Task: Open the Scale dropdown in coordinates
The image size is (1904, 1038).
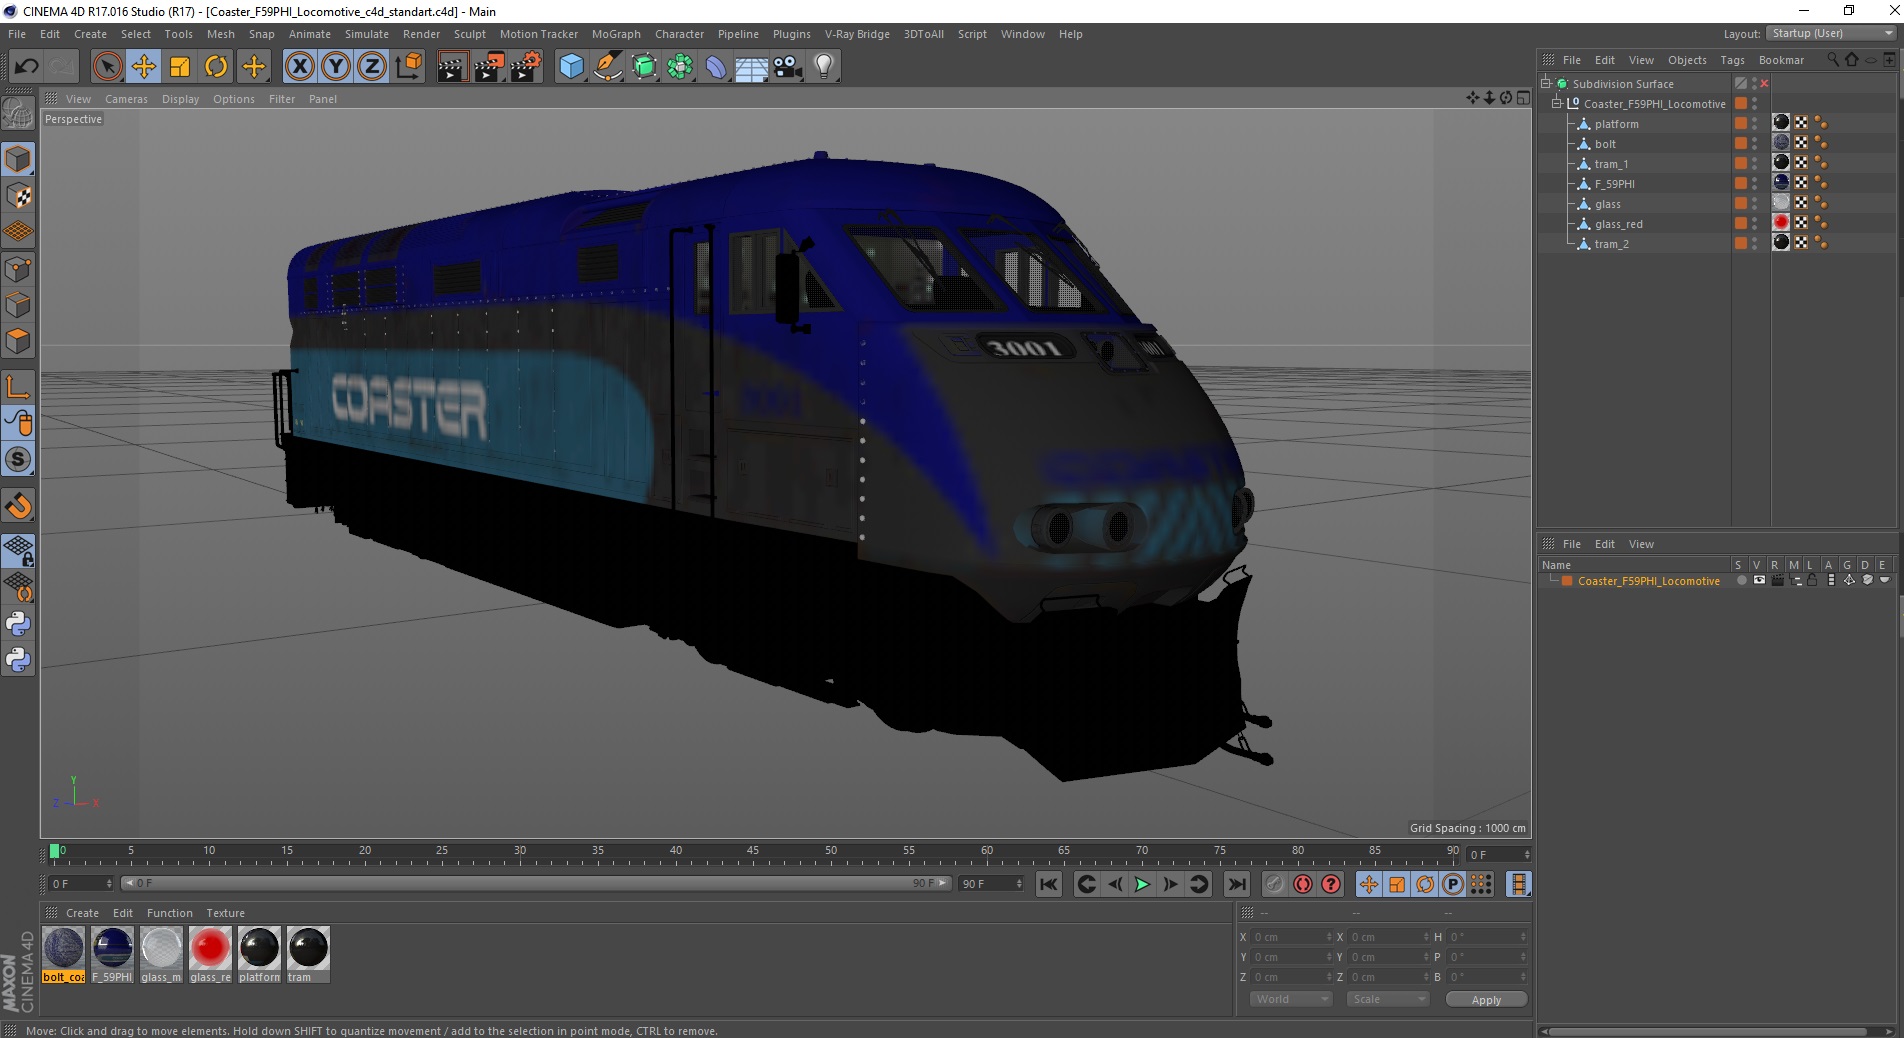Action: click(1387, 999)
